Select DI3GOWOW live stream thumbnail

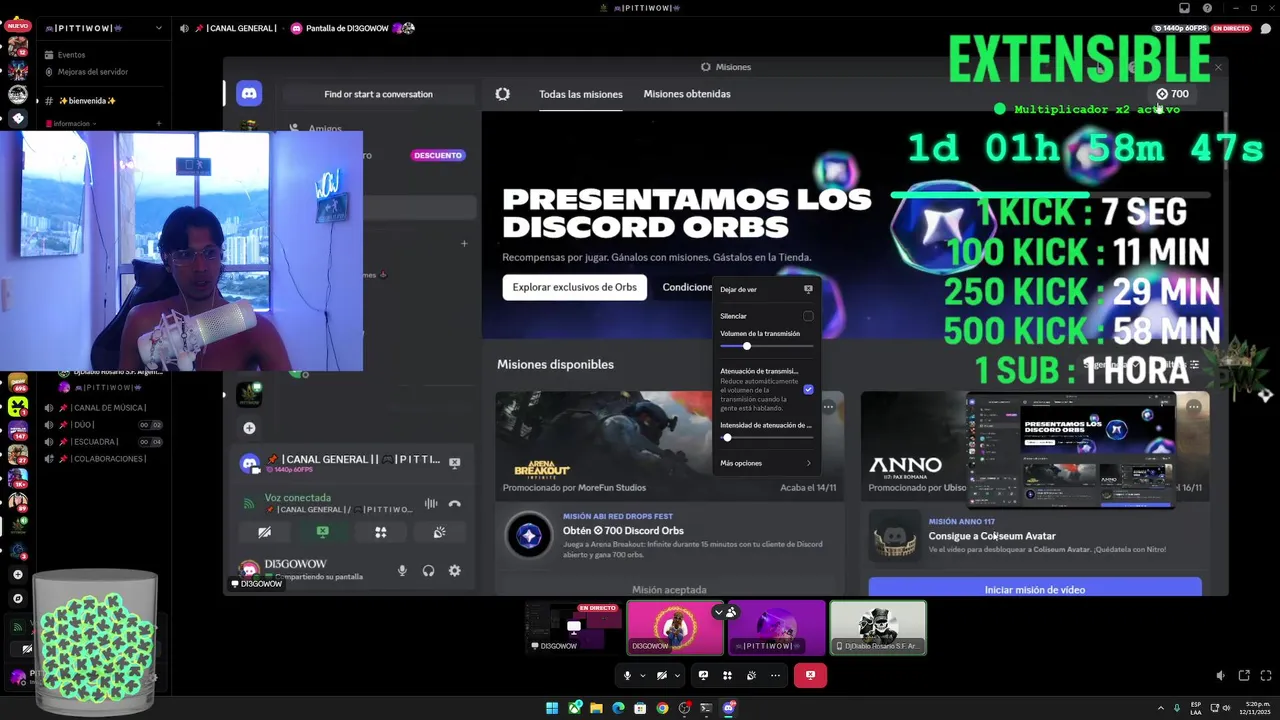(573, 627)
